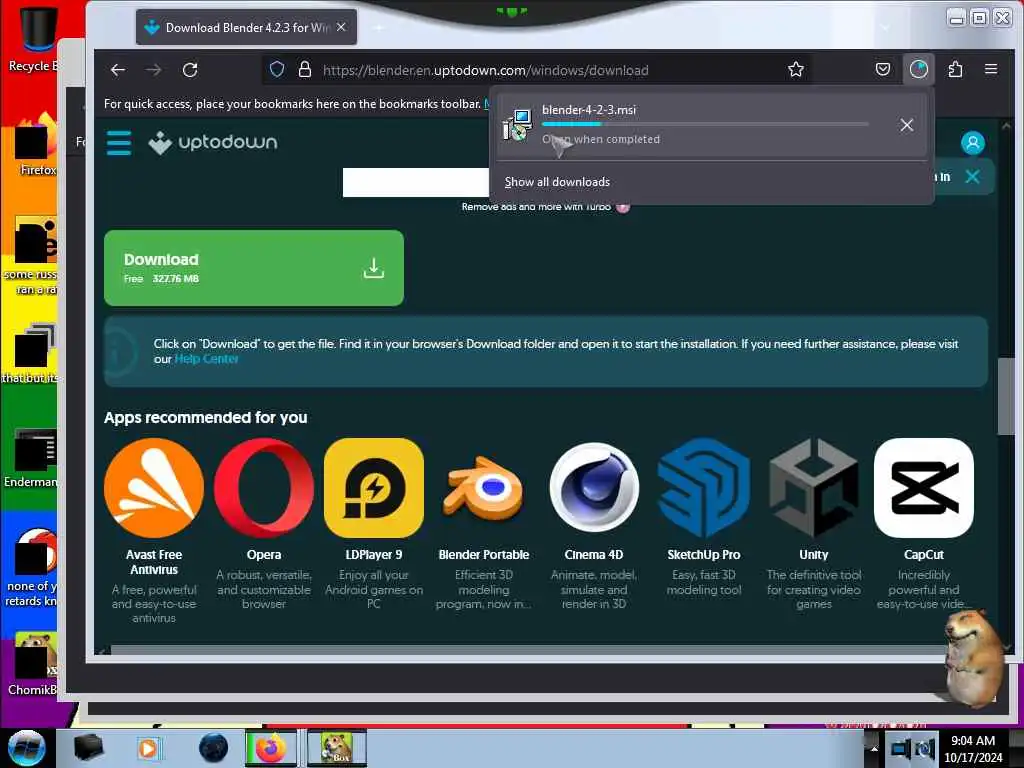Image resolution: width=1024 pixels, height=768 pixels.
Task: Click the Avast Free Antivirus title
Action: click(x=154, y=562)
